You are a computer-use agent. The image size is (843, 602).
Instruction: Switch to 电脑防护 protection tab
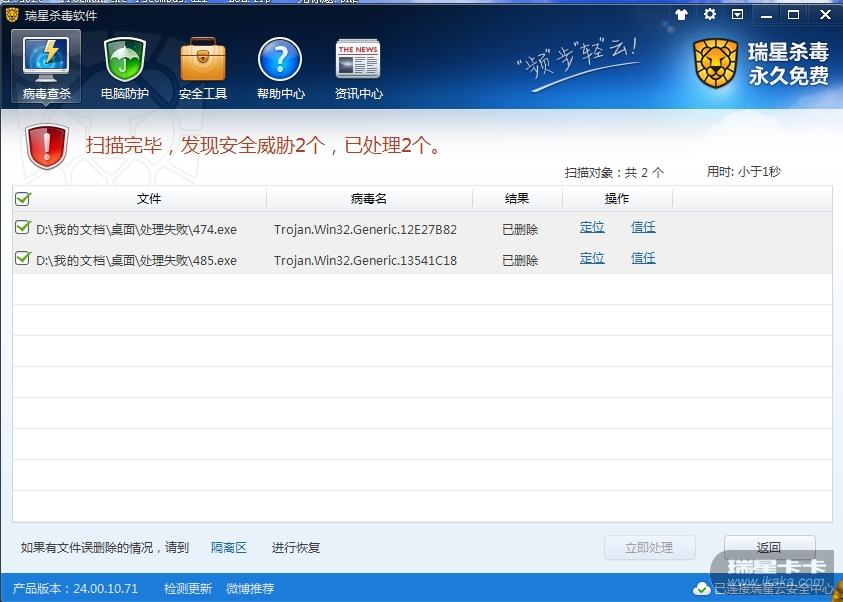coord(125,68)
